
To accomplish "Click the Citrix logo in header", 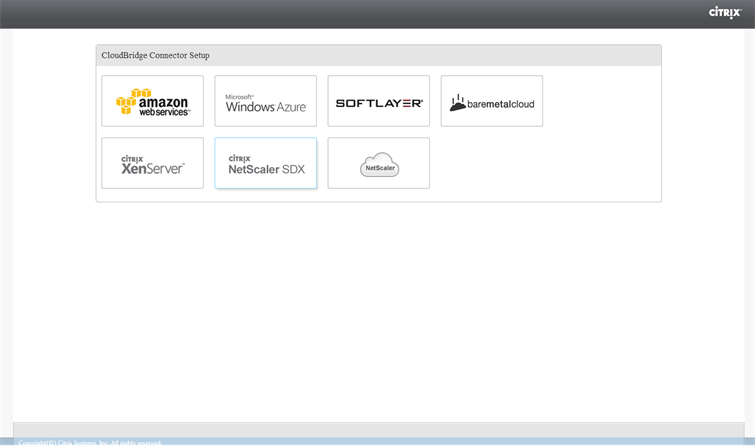I will coord(725,13).
